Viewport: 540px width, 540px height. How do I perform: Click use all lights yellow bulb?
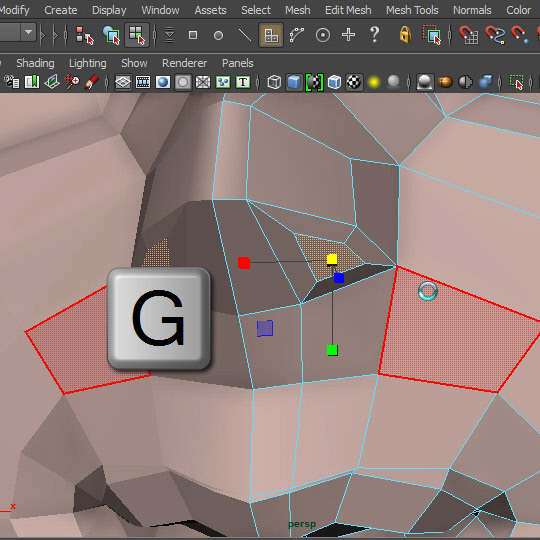click(374, 82)
